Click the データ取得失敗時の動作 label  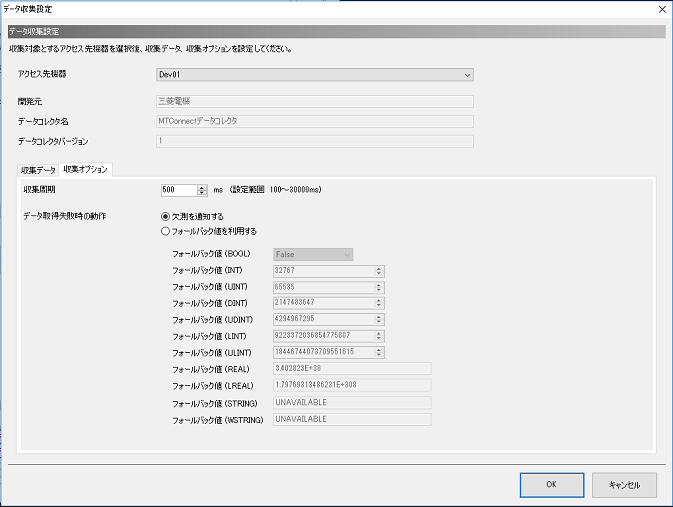click(64, 216)
